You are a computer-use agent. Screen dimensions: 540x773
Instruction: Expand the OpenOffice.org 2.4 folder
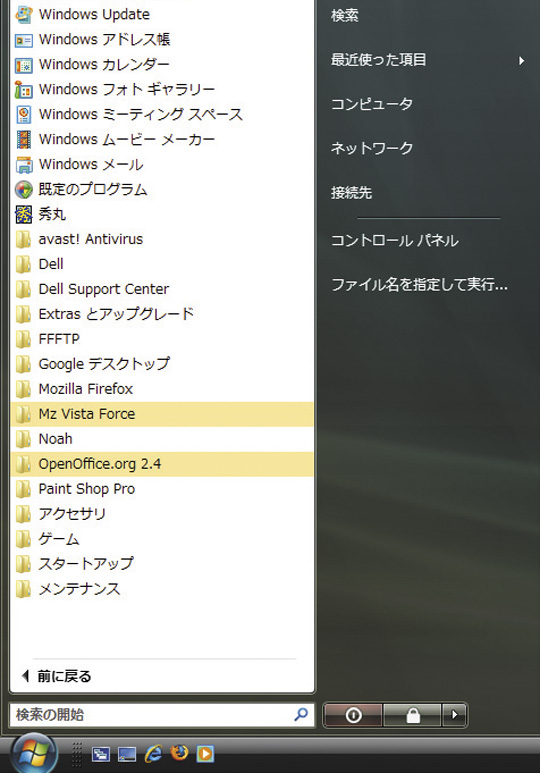(x=162, y=464)
